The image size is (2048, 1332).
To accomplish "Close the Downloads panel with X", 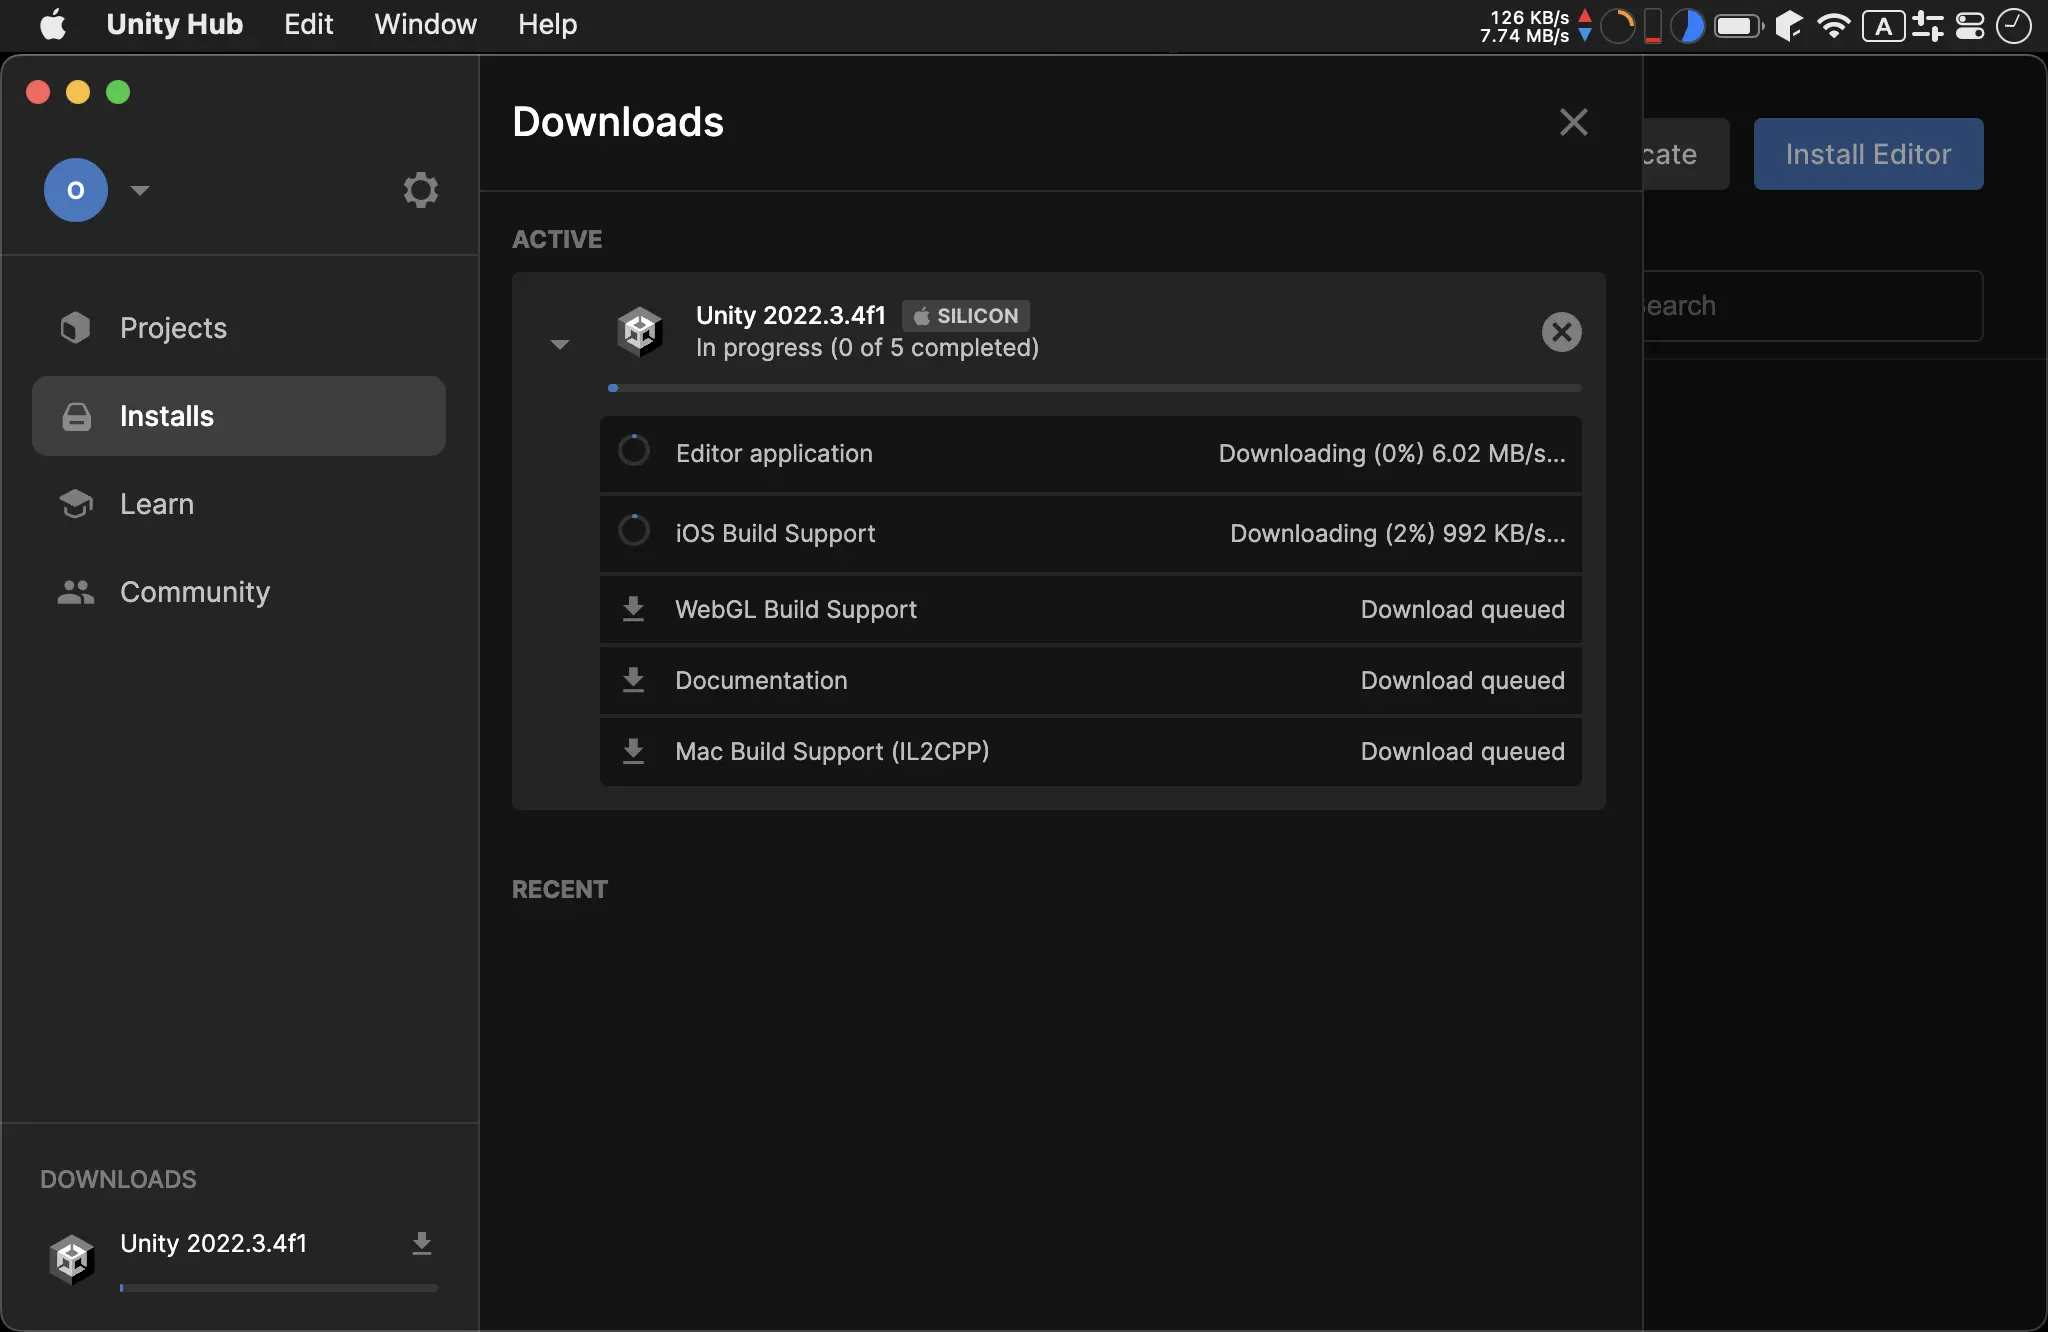I will tap(1574, 122).
